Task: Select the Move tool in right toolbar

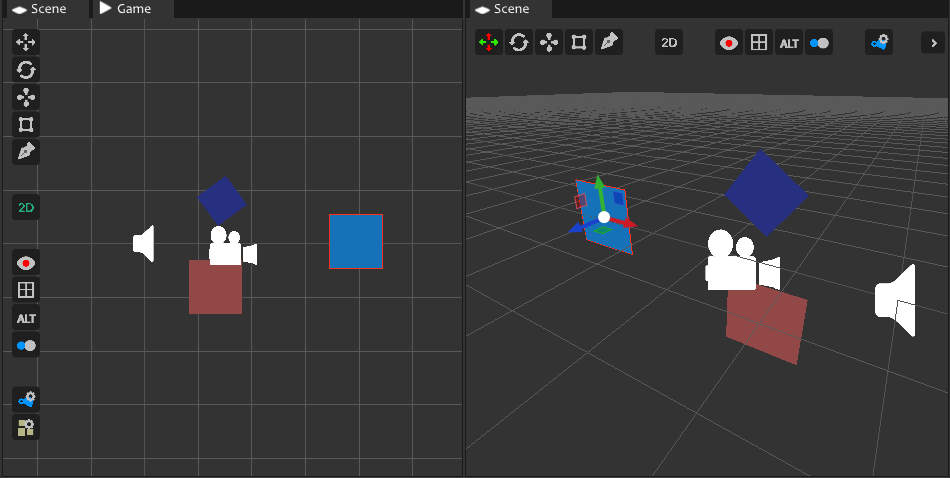Action: coord(488,42)
